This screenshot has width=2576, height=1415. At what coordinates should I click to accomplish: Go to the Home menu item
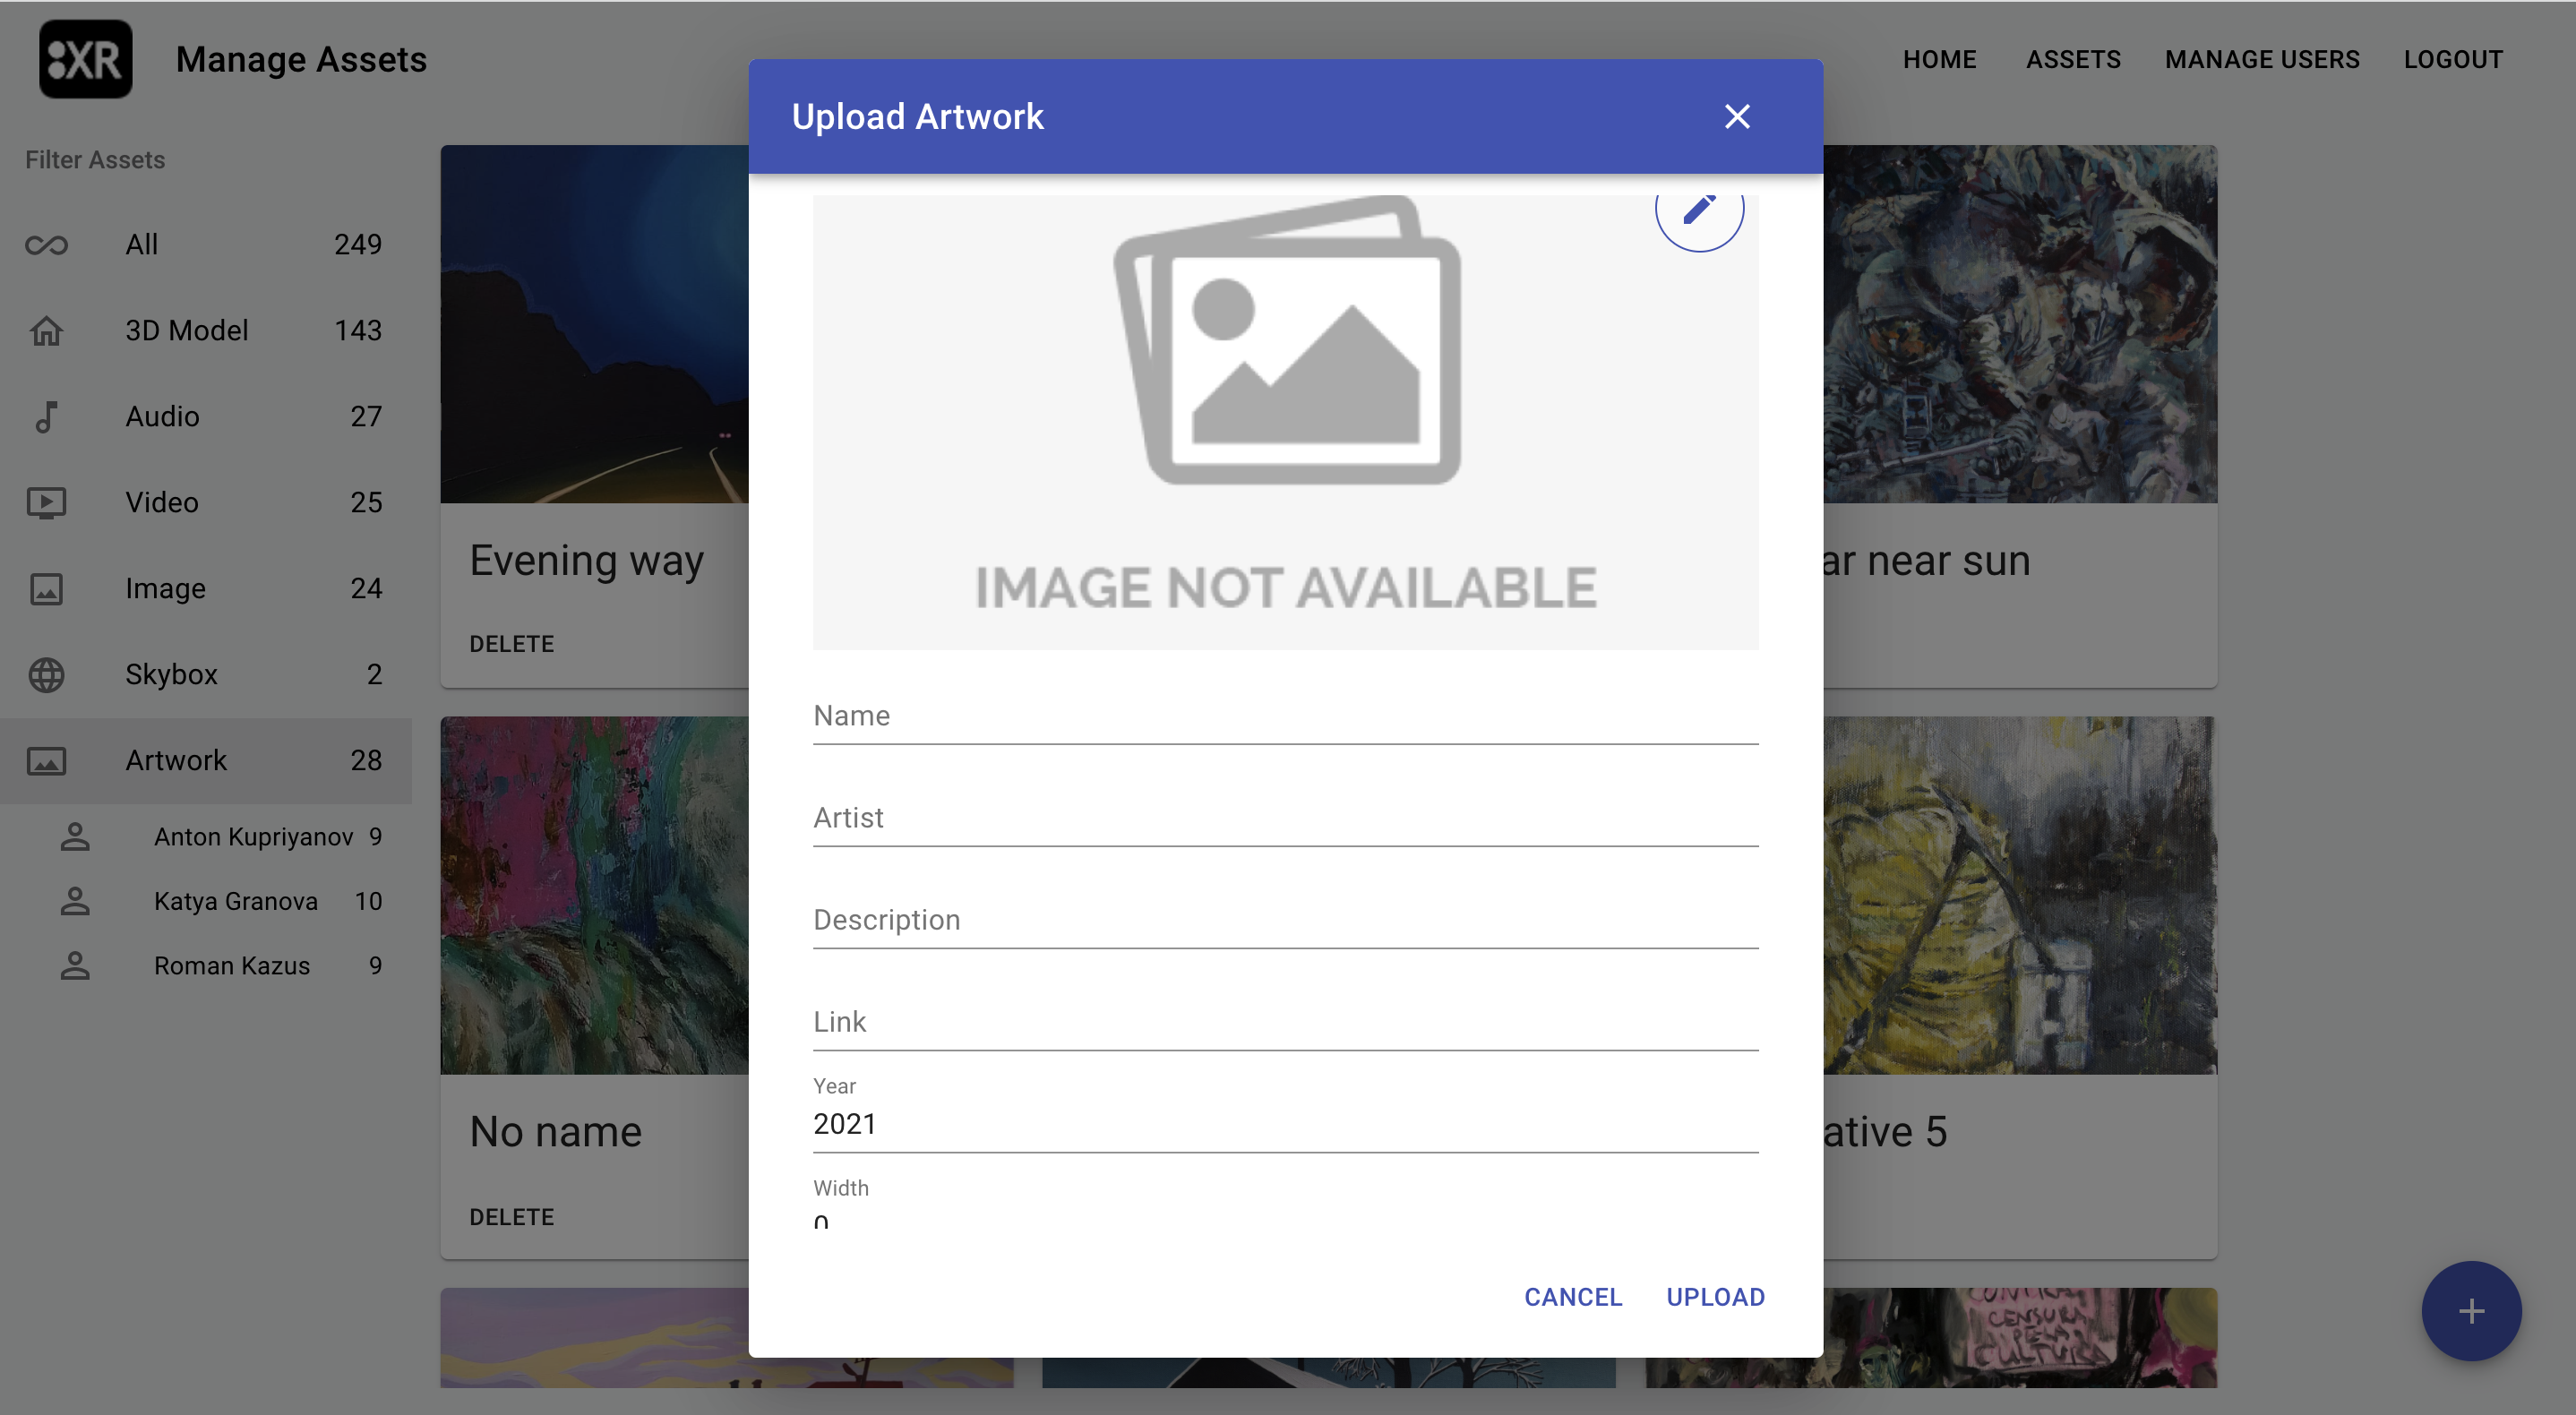pos(1938,60)
